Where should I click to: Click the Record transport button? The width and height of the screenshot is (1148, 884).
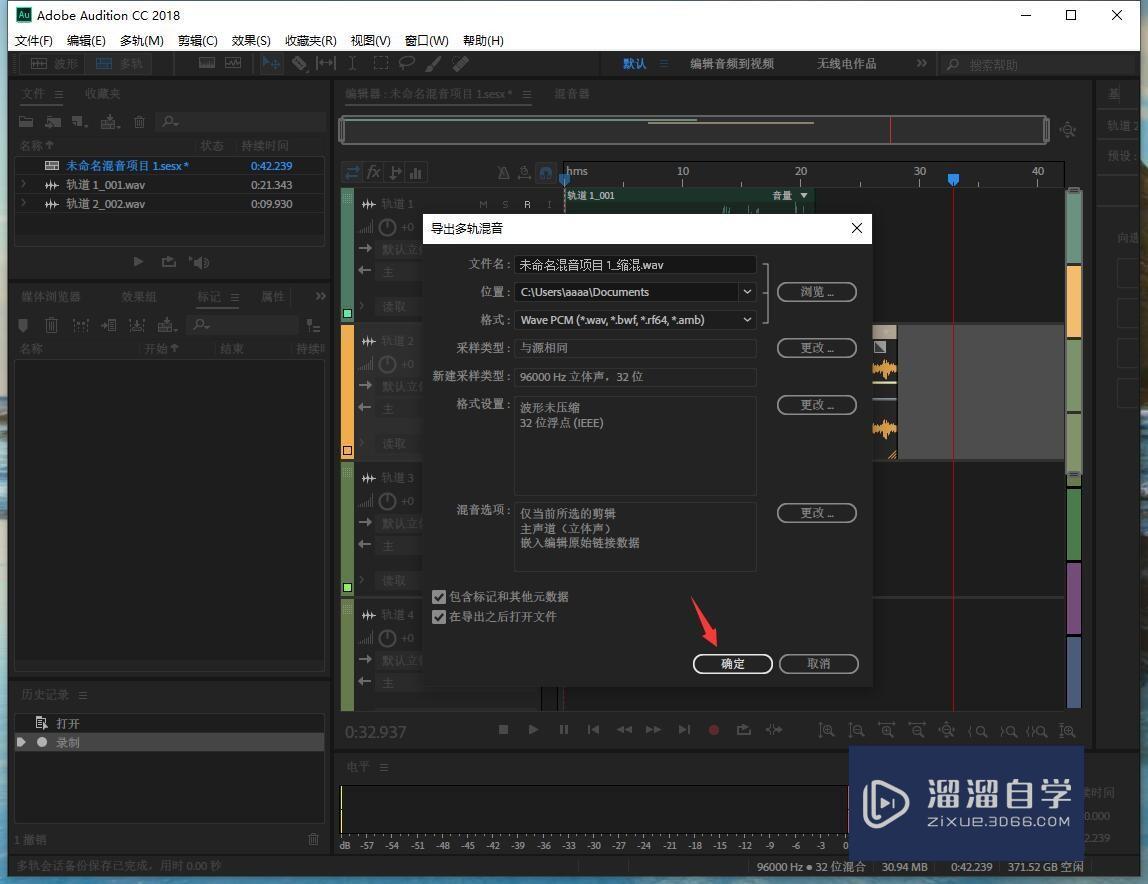pos(714,729)
